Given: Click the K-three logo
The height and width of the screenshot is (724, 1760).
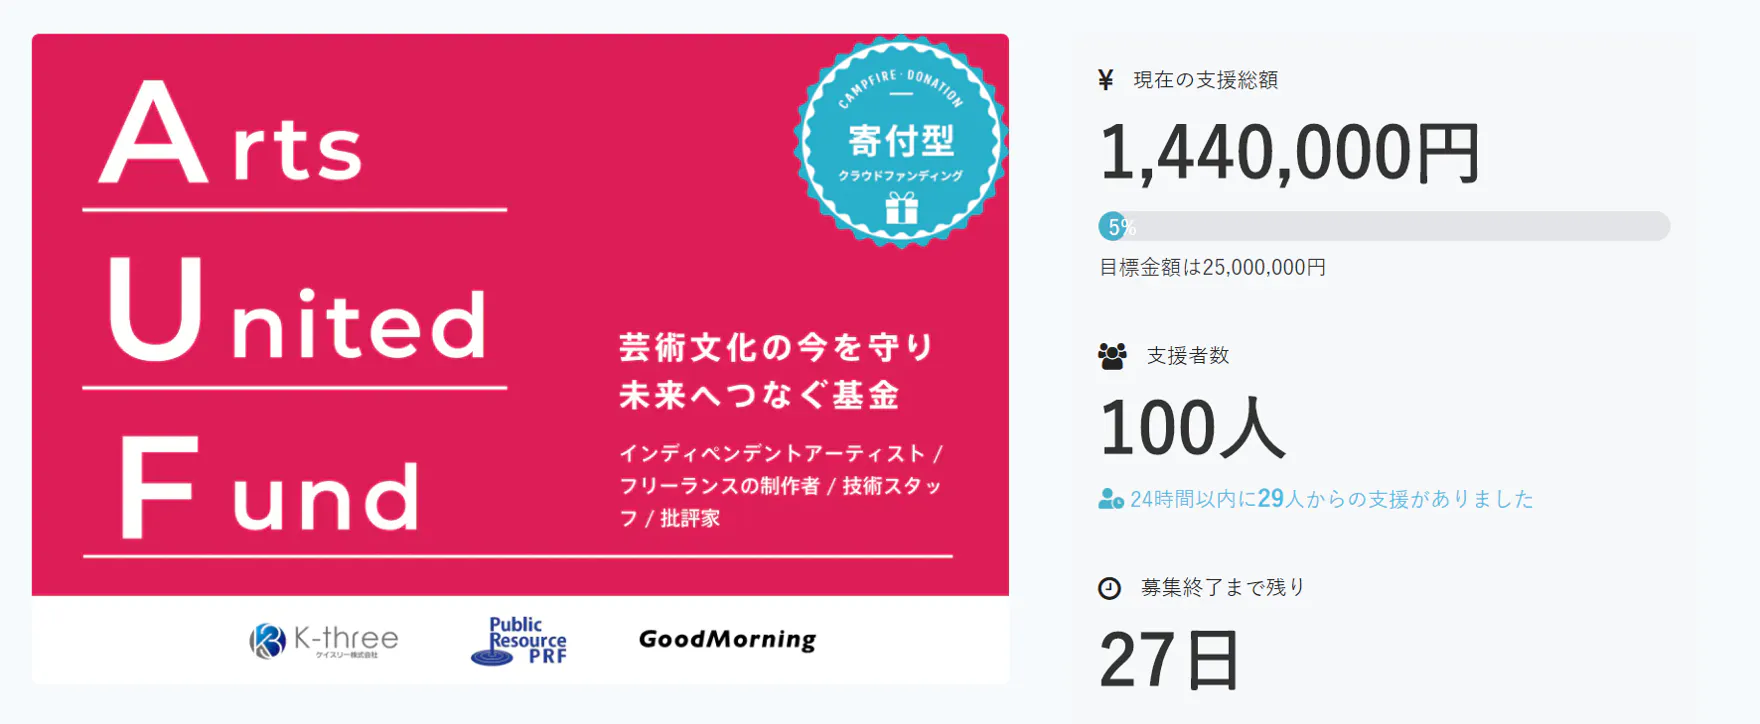Looking at the screenshot, I should [x=324, y=640].
